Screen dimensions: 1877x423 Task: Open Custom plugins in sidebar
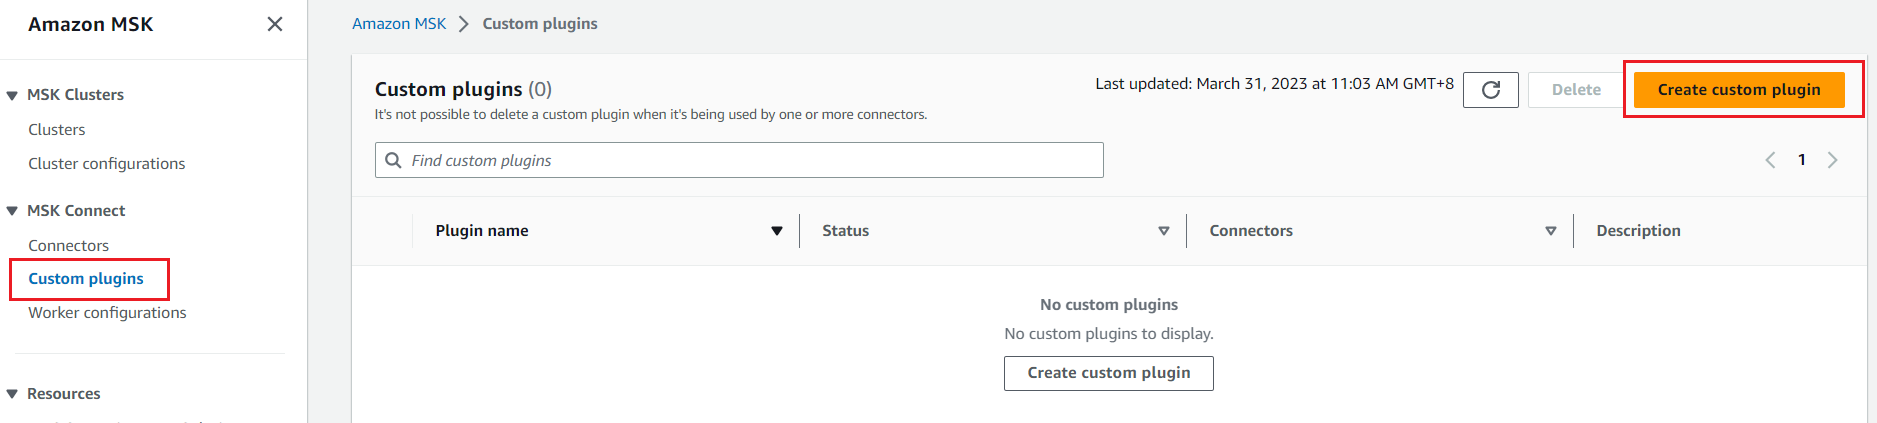click(86, 279)
